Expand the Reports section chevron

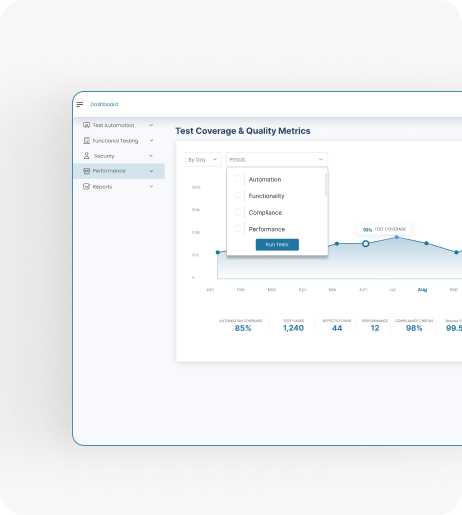(151, 186)
